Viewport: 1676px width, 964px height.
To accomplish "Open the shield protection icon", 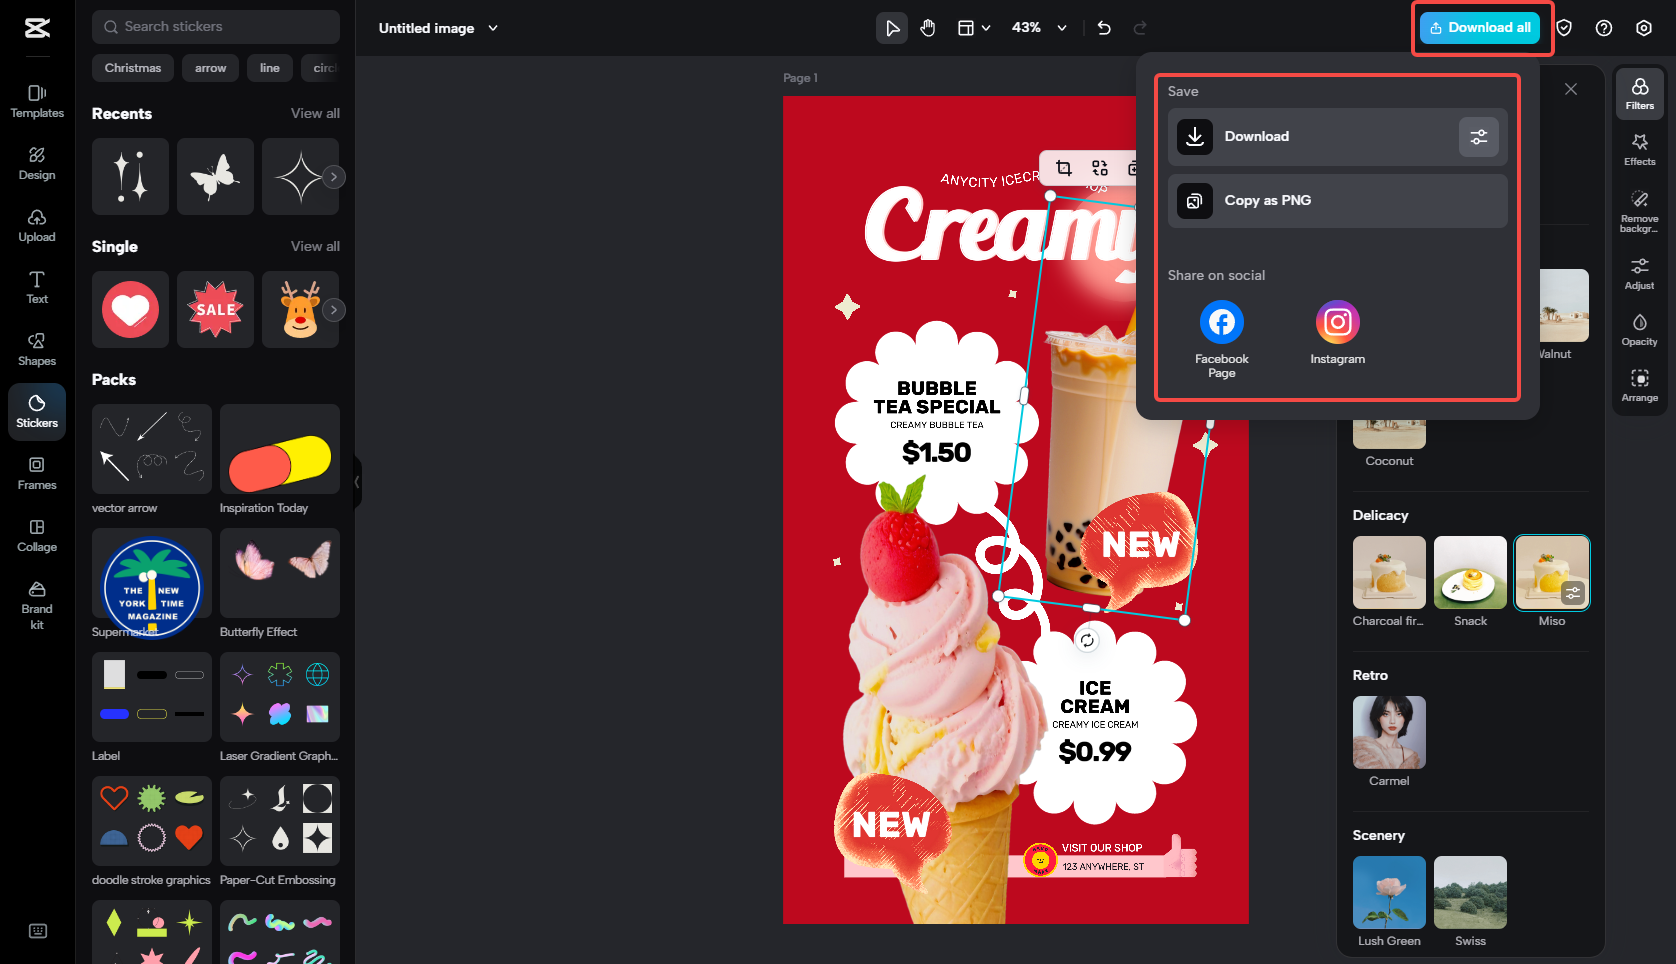I will tap(1564, 28).
